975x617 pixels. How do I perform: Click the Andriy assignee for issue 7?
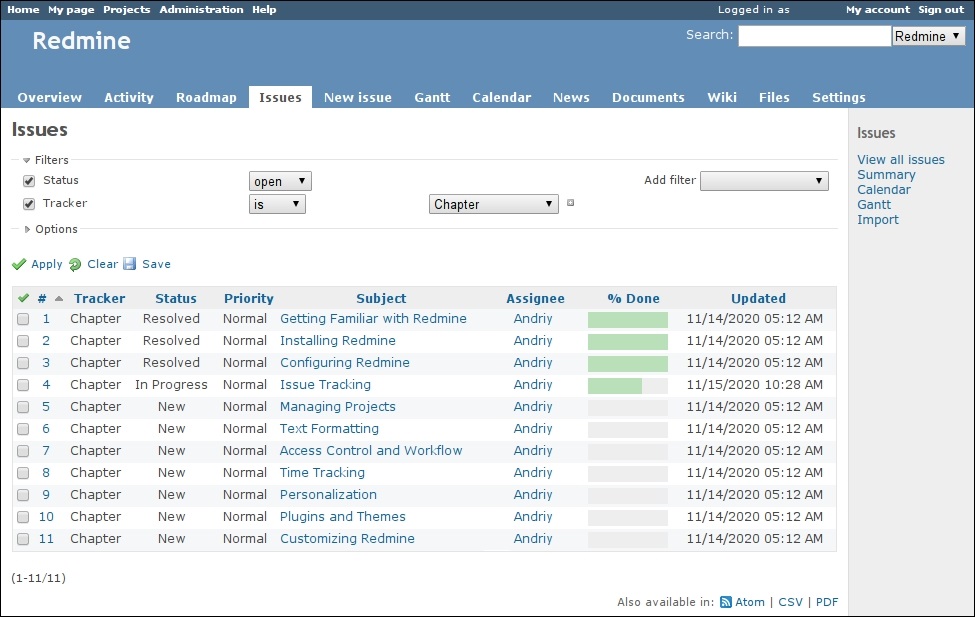click(x=533, y=450)
